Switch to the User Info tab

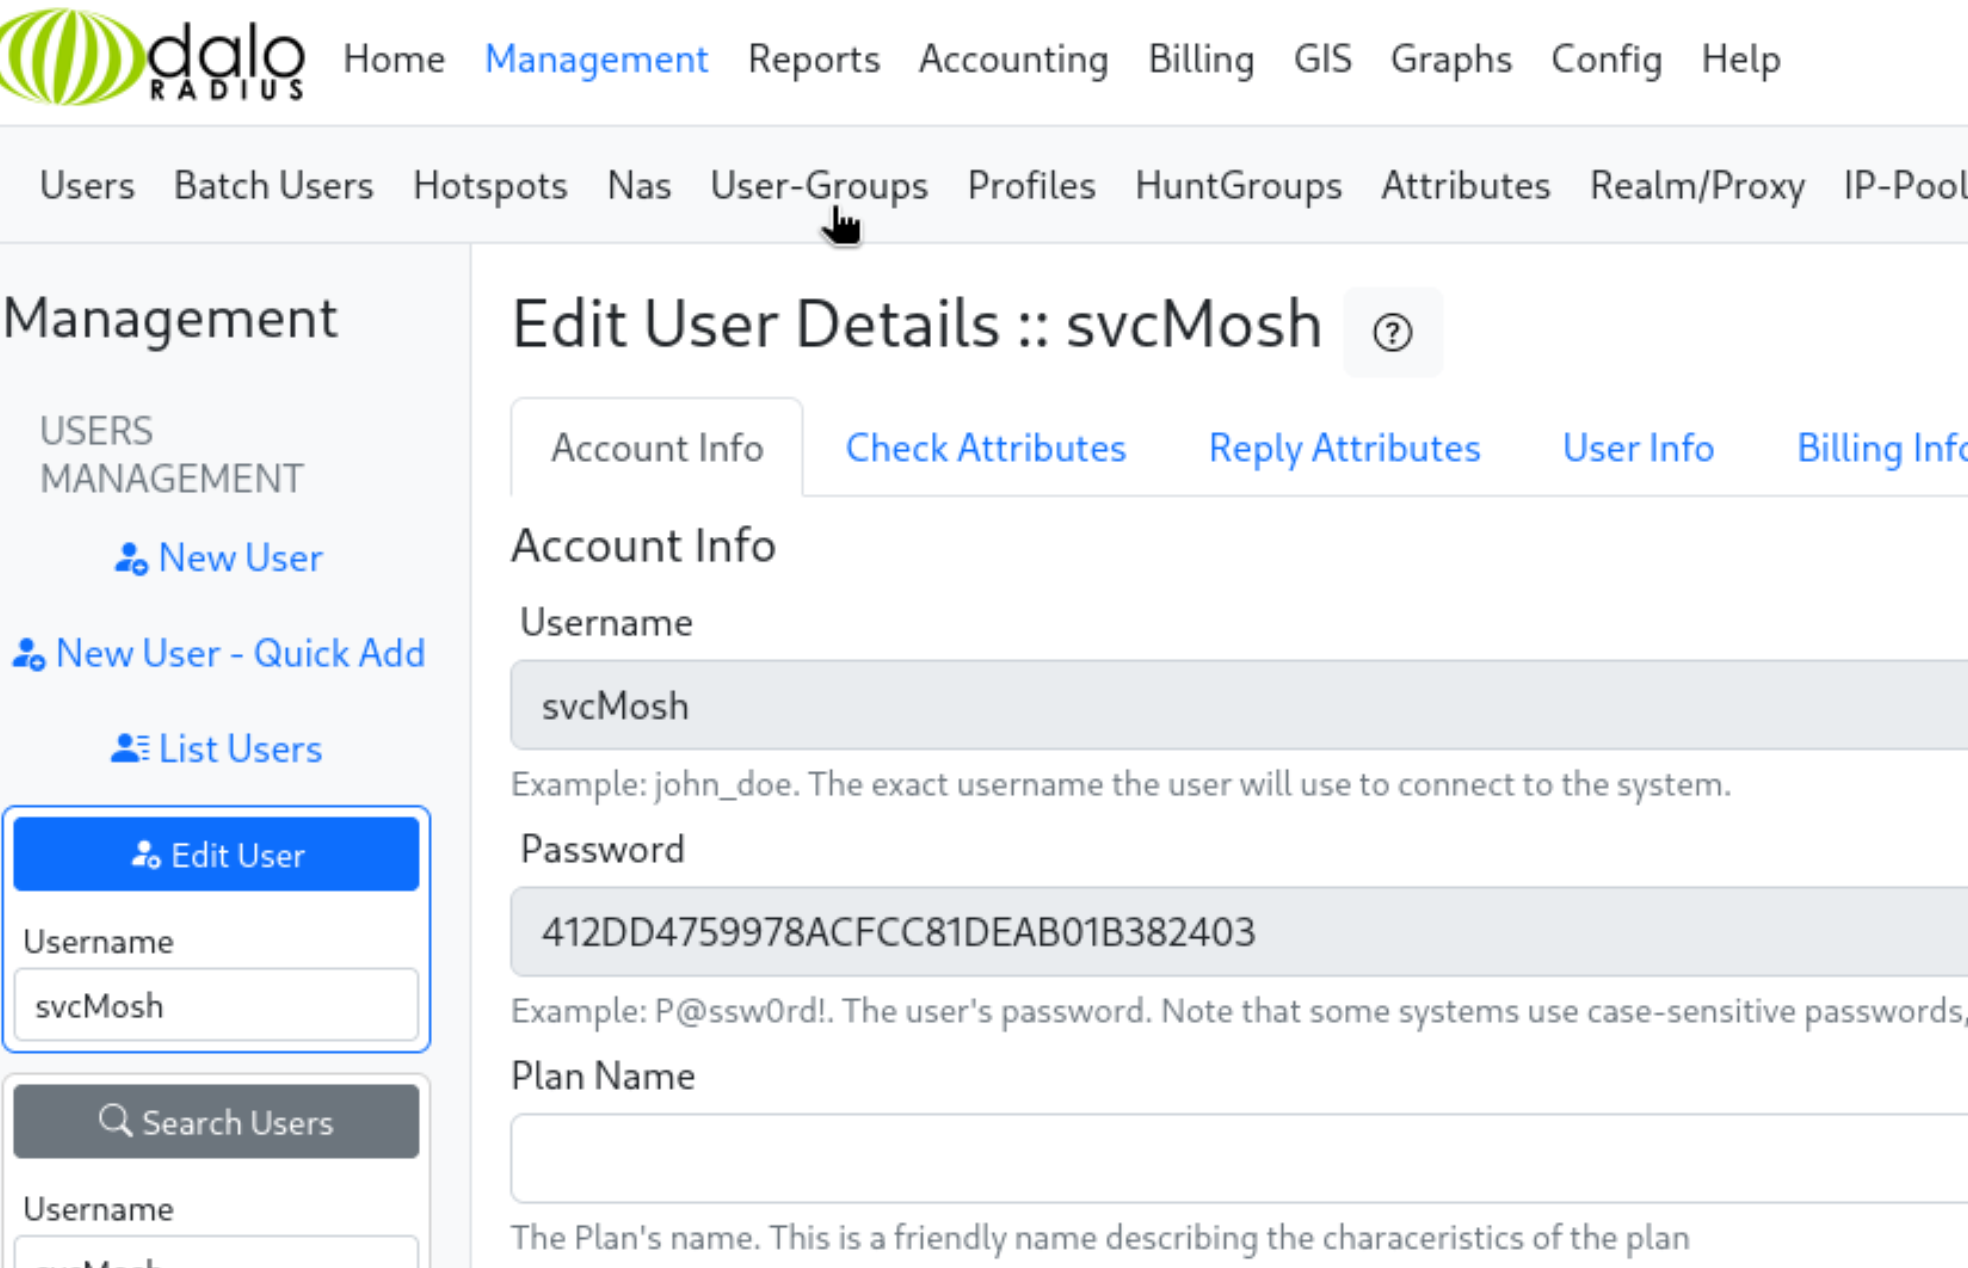pos(1638,447)
